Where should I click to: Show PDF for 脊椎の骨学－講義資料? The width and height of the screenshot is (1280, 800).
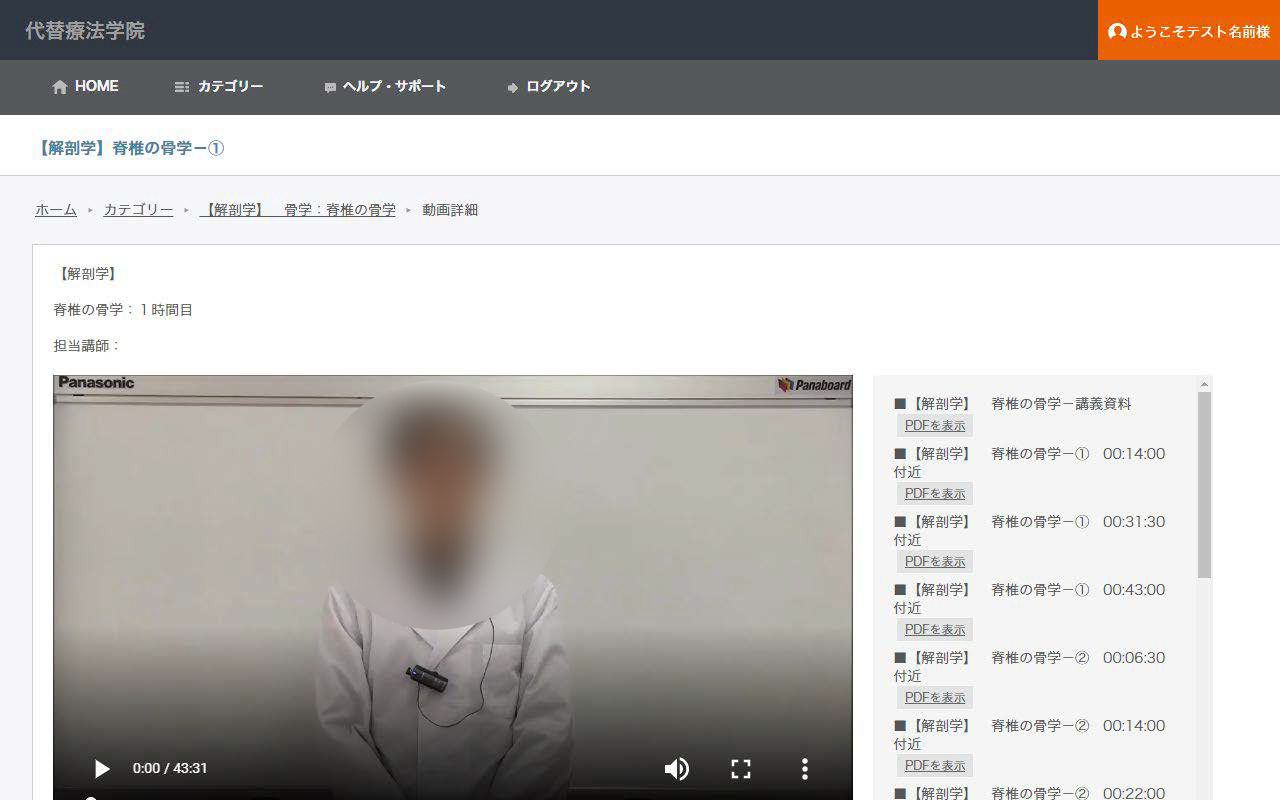point(935,425)
